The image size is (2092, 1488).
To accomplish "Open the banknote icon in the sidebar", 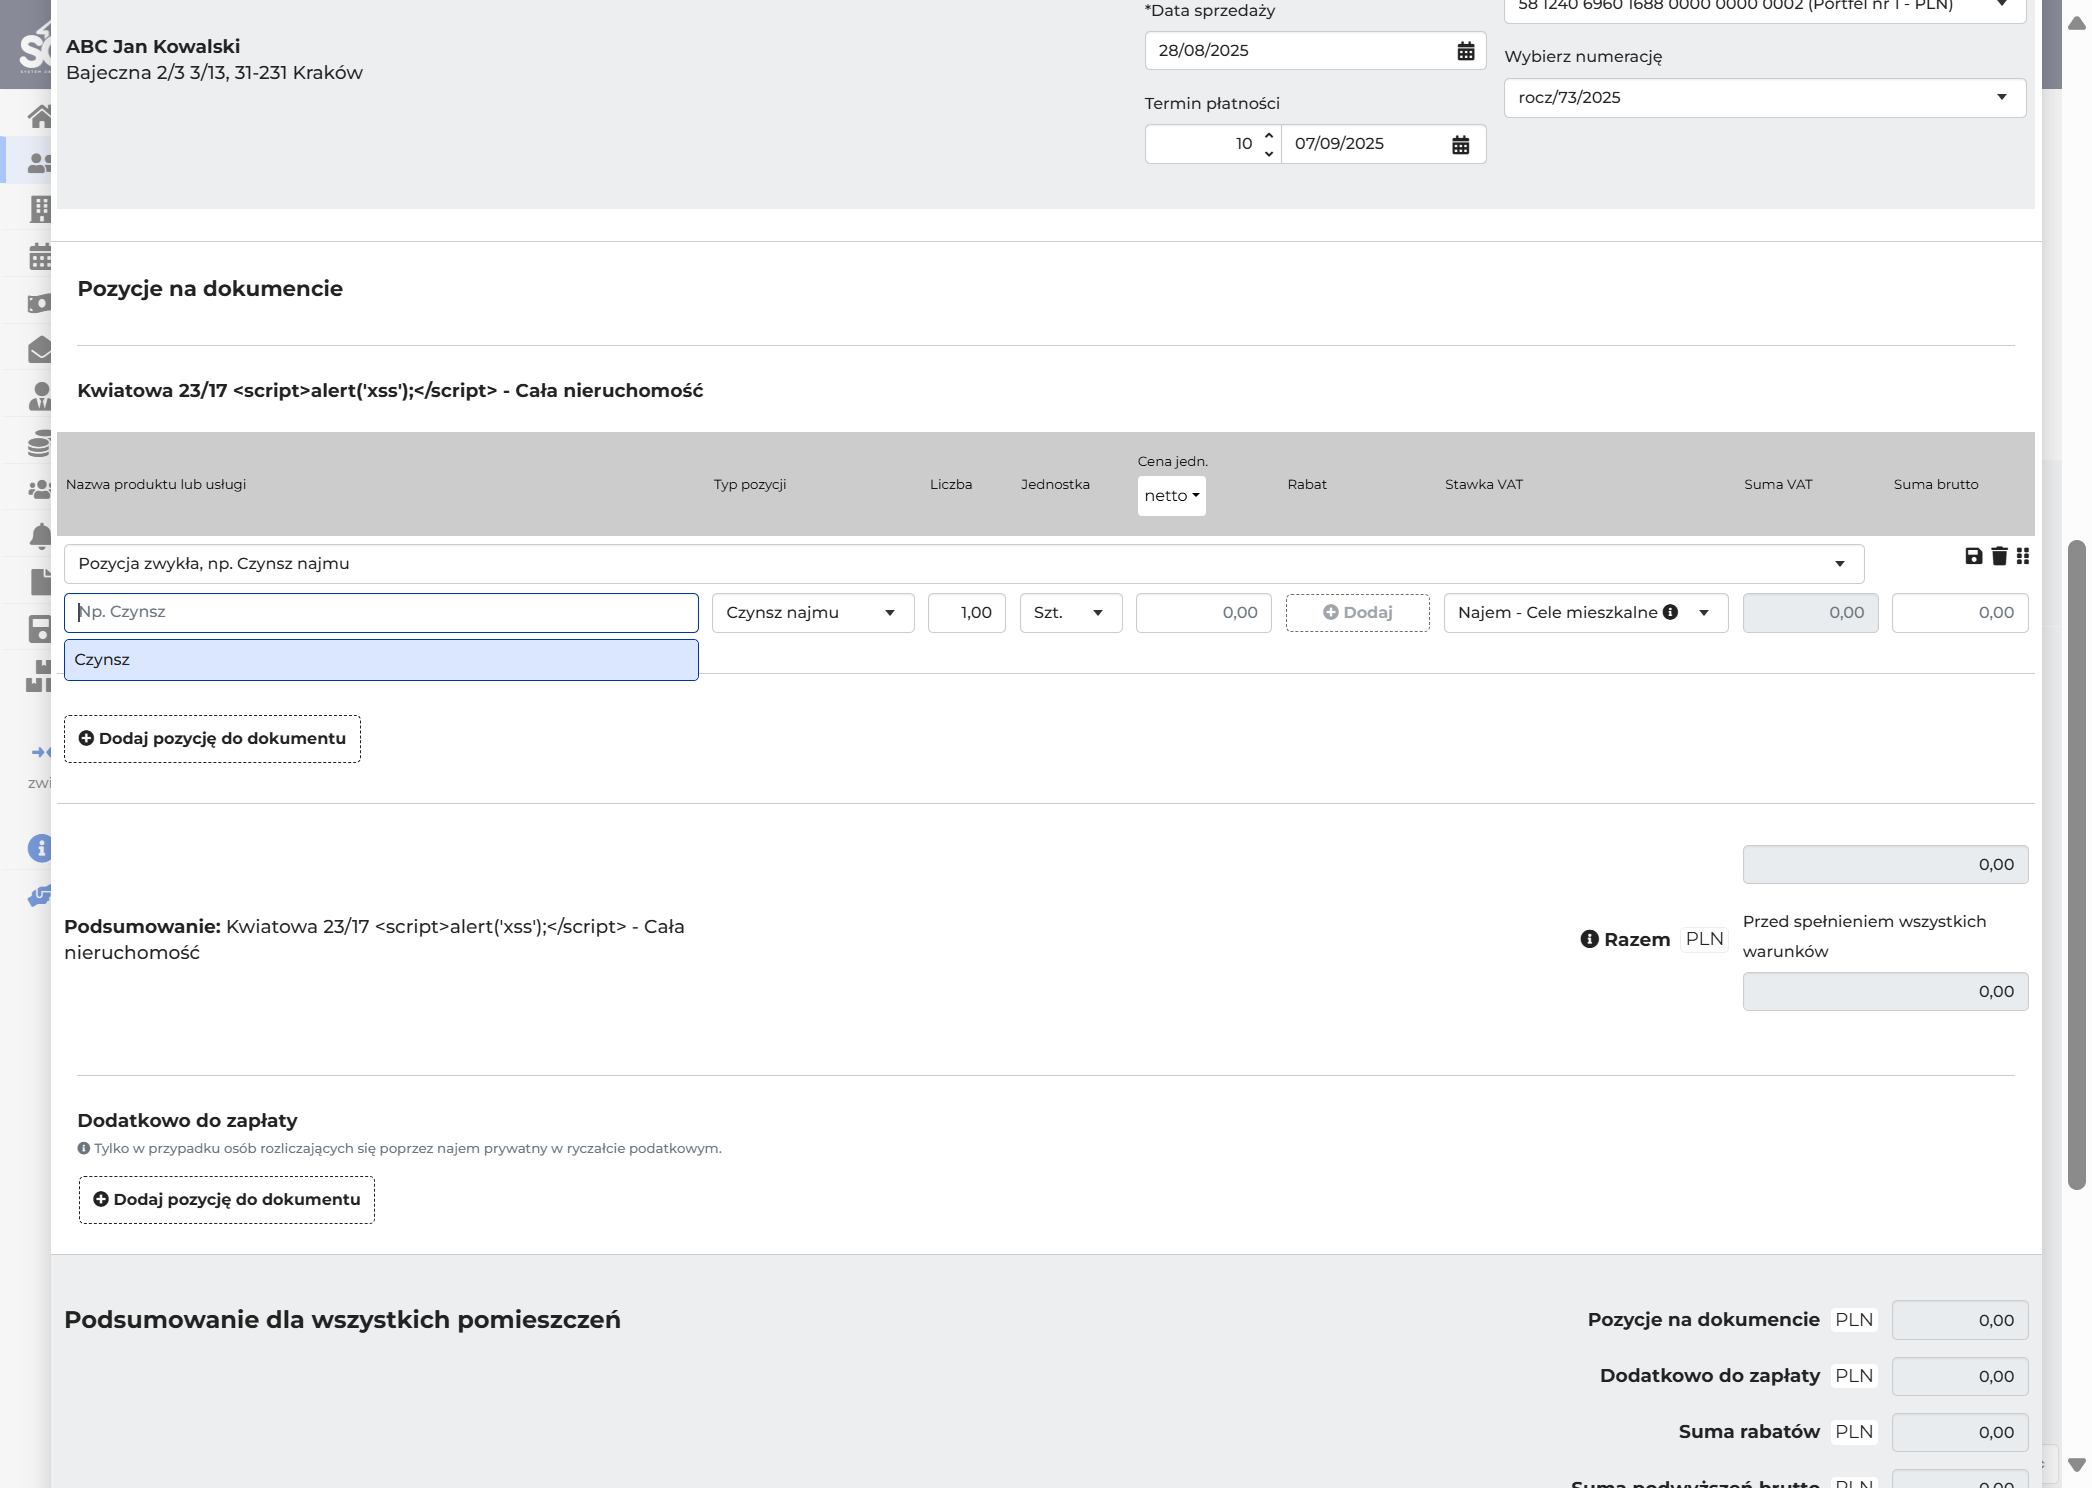I will point(40,302).
